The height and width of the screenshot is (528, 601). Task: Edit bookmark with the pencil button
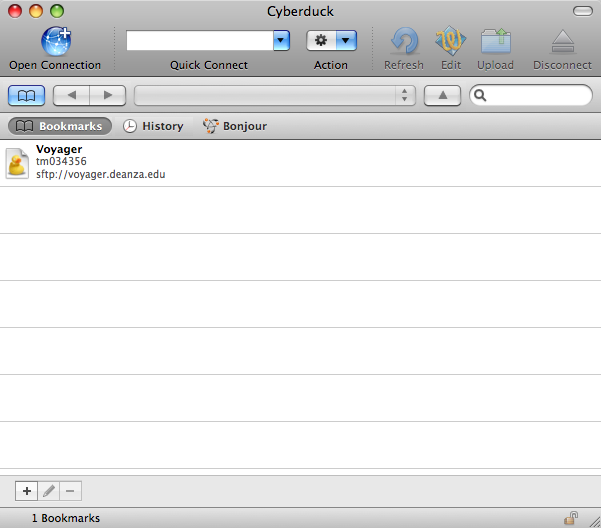49,491
